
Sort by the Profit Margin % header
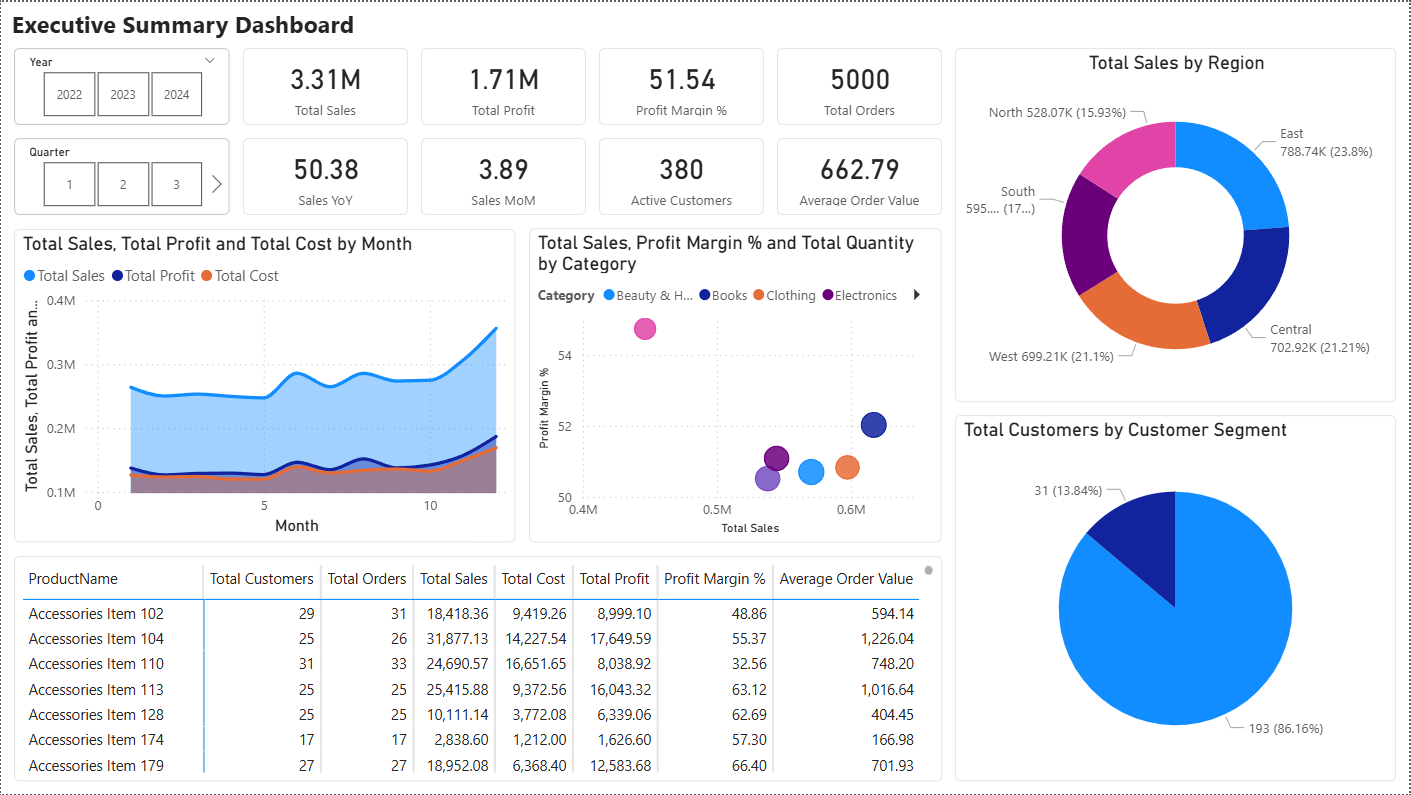[x=715, y=579]
